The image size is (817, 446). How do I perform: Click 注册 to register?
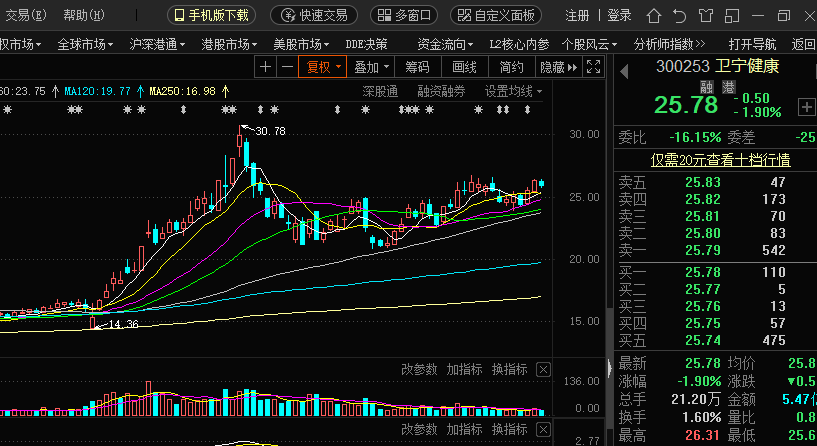(577, 16)
